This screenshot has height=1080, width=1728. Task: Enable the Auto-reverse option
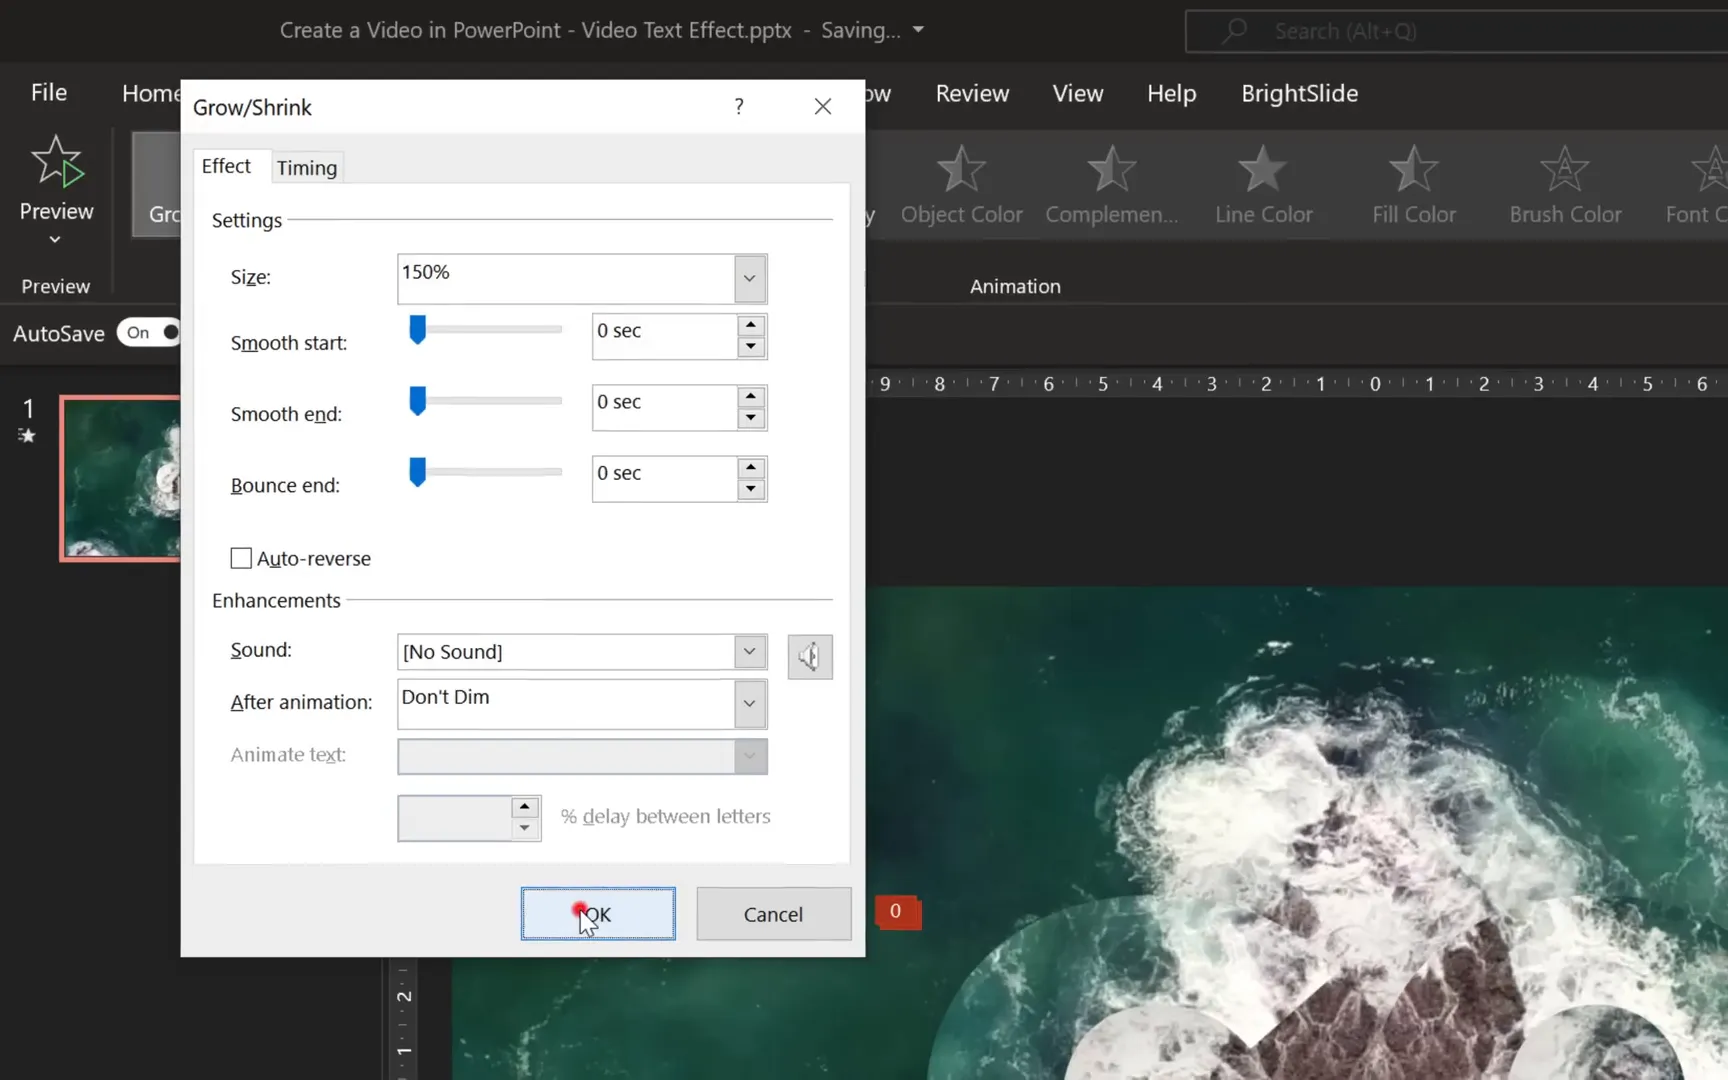240,557
